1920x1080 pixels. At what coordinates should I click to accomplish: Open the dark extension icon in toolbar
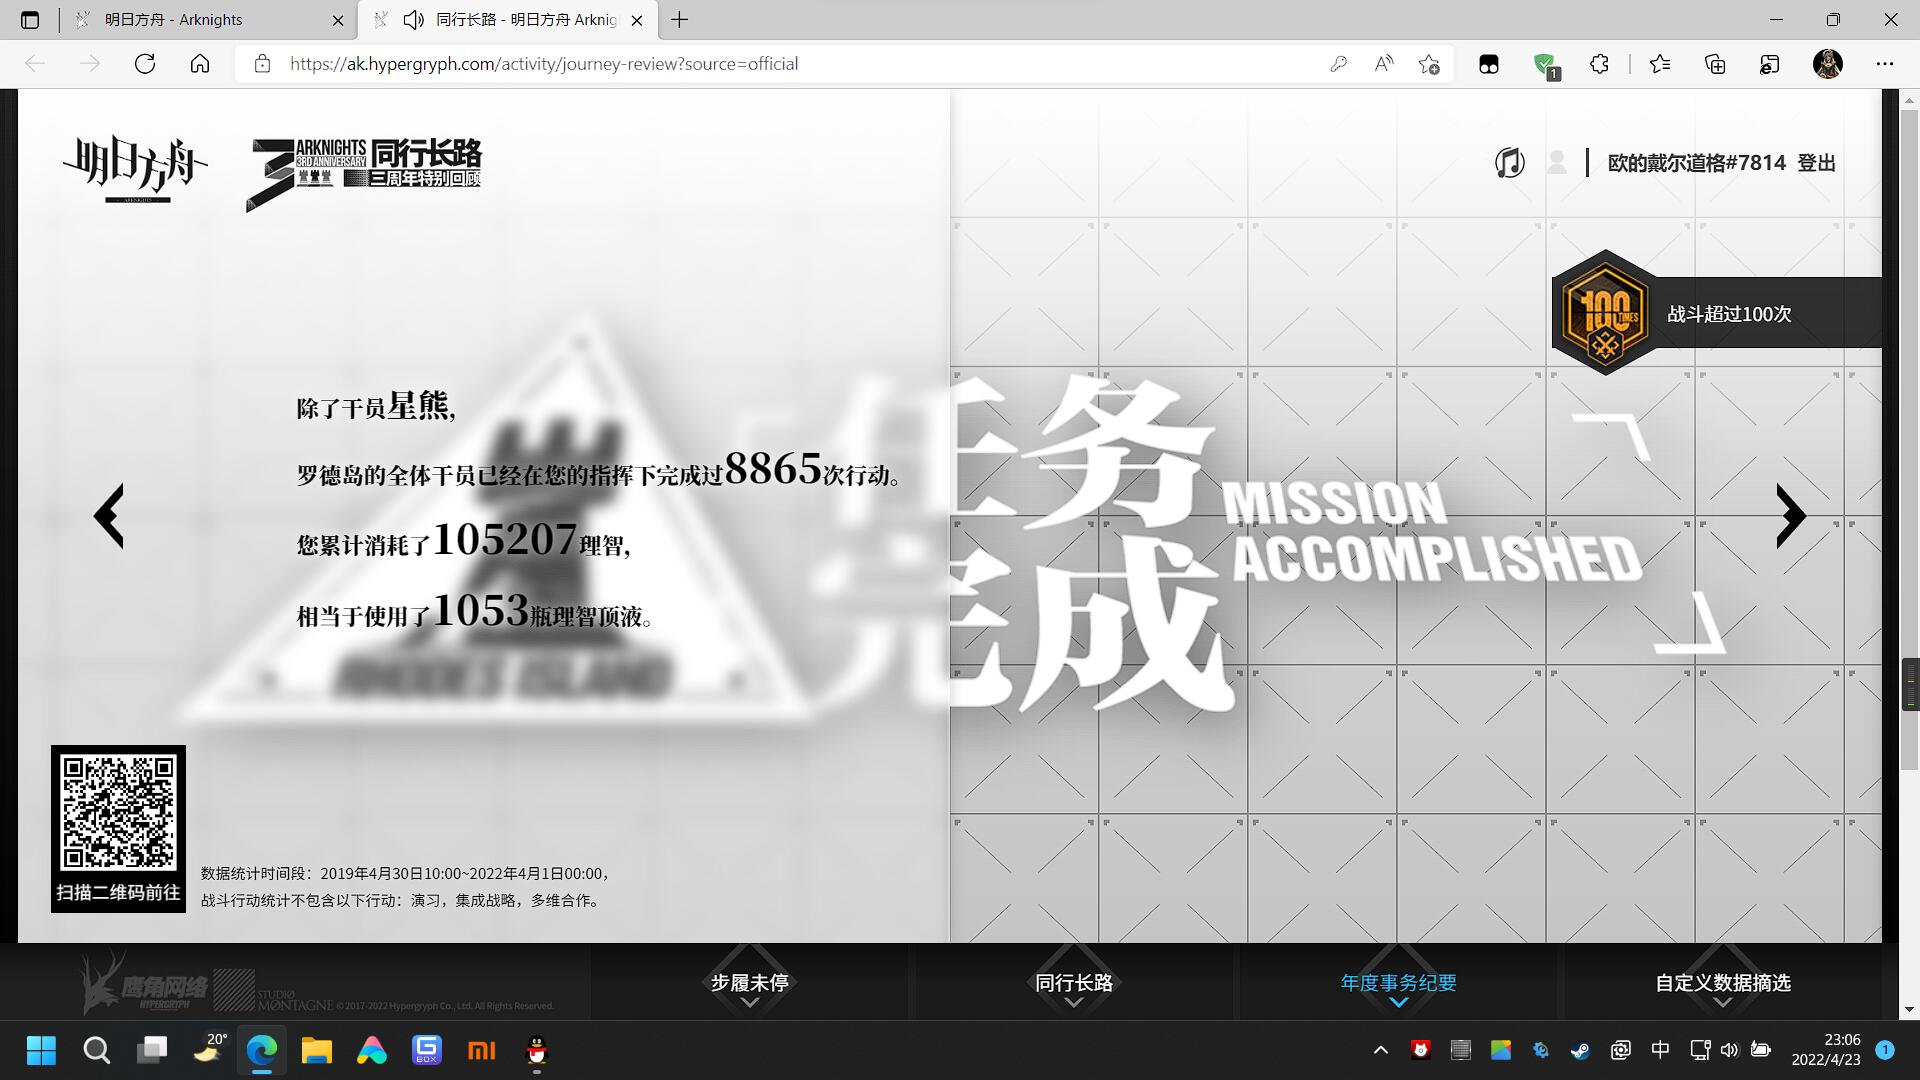coord(1489,64)
